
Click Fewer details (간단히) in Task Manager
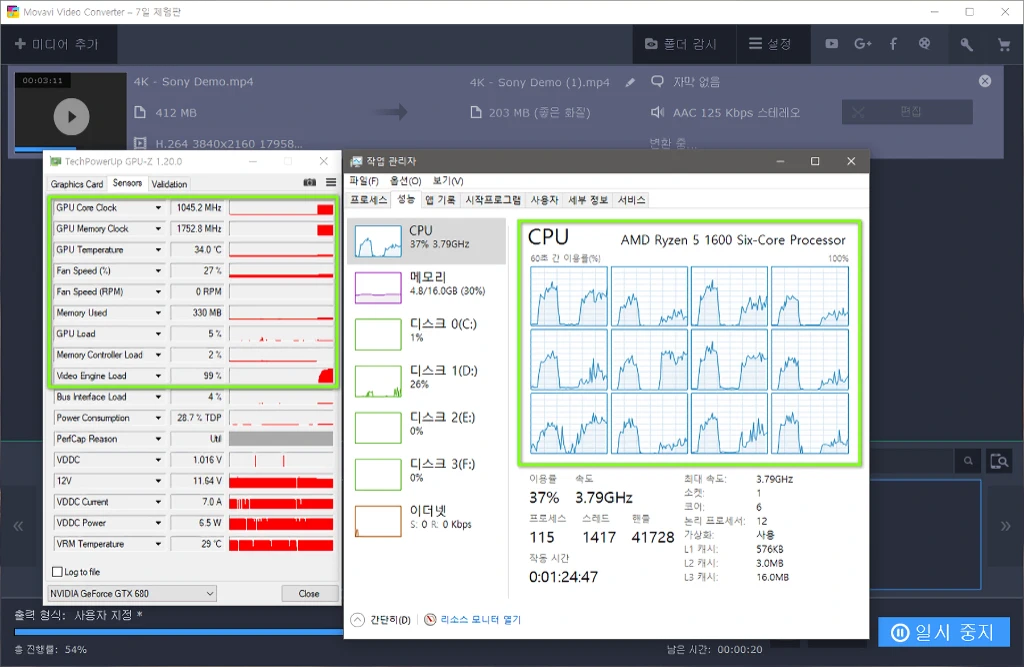(x=381, y=620)
